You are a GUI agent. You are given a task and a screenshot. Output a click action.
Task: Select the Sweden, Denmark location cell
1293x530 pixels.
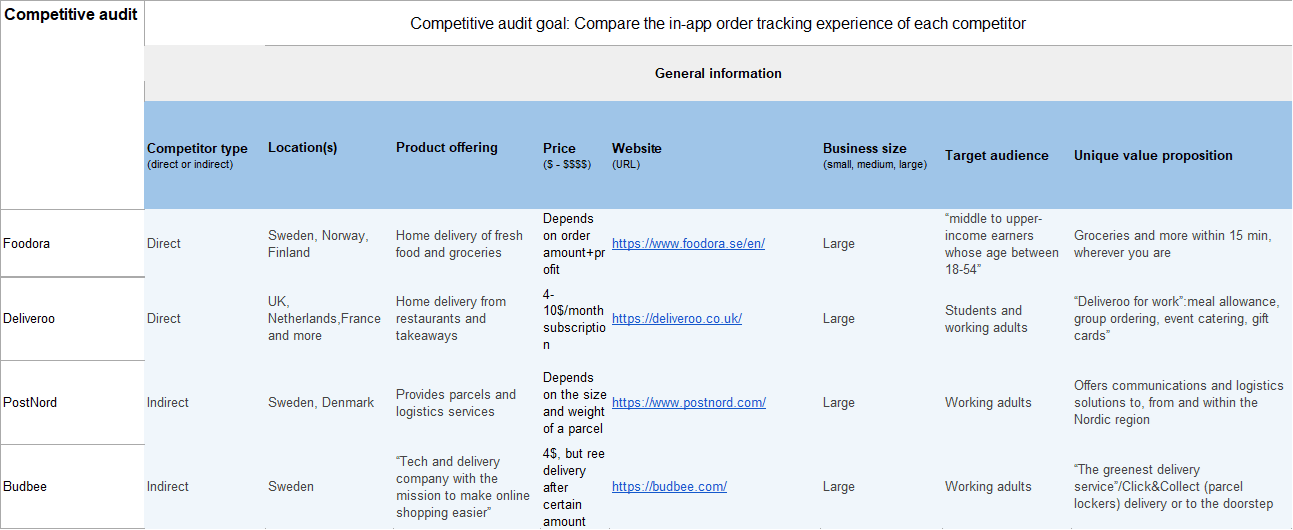tap(329, 403)
